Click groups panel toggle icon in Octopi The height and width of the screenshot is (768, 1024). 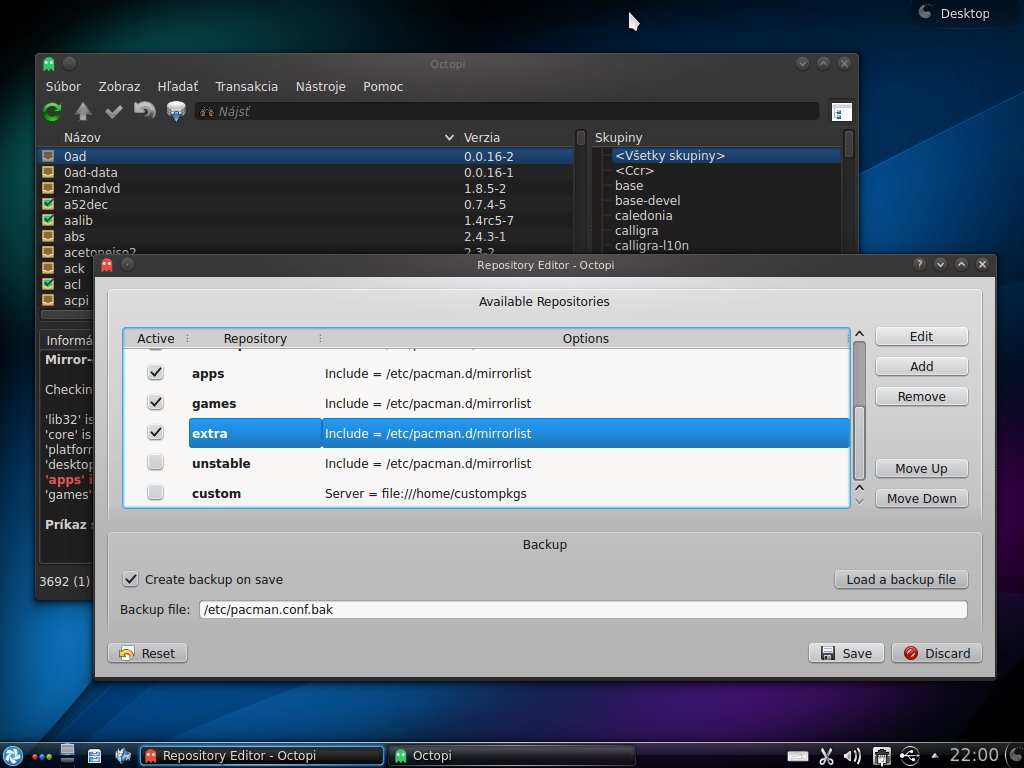(842, 112)
